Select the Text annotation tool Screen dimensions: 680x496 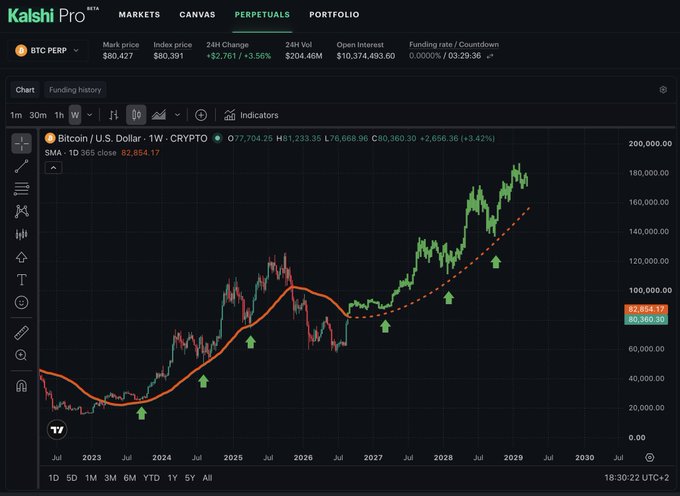tap(22, 280)
